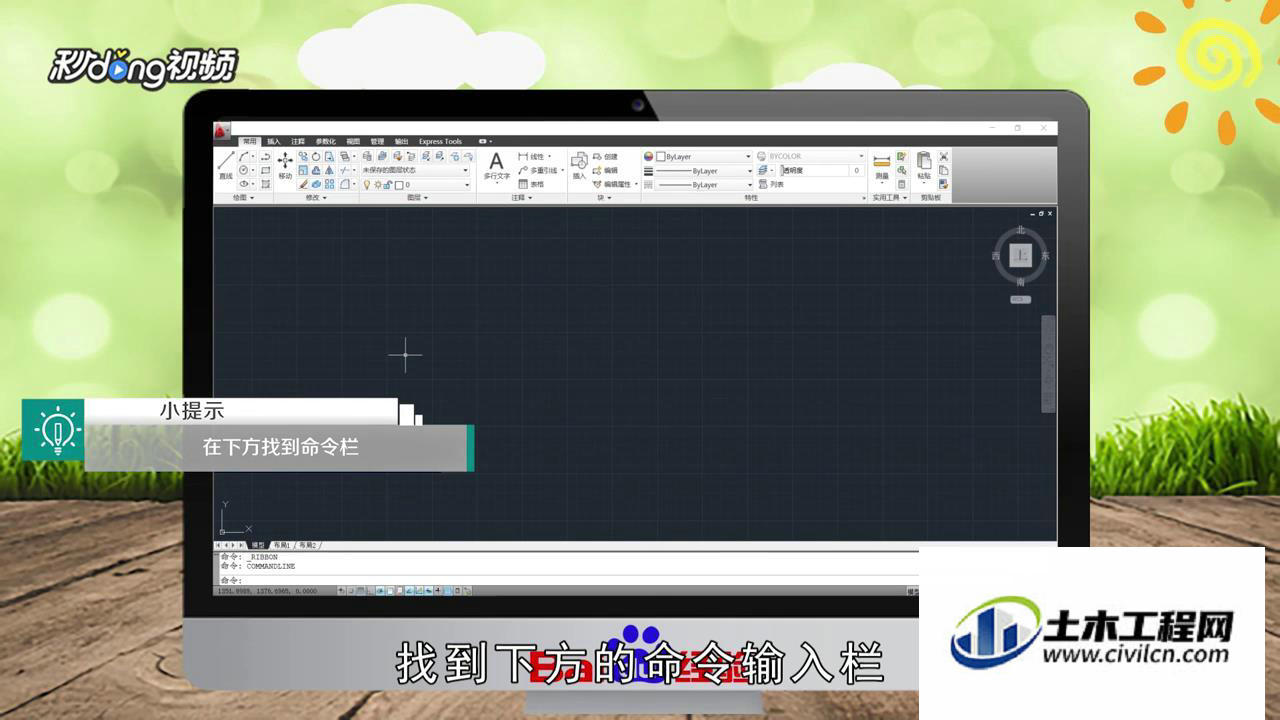Image resolution: width=1280 pixels, height=720 pixels.
Task: Click the object color wheel swatch
Action: click(649, 156)
